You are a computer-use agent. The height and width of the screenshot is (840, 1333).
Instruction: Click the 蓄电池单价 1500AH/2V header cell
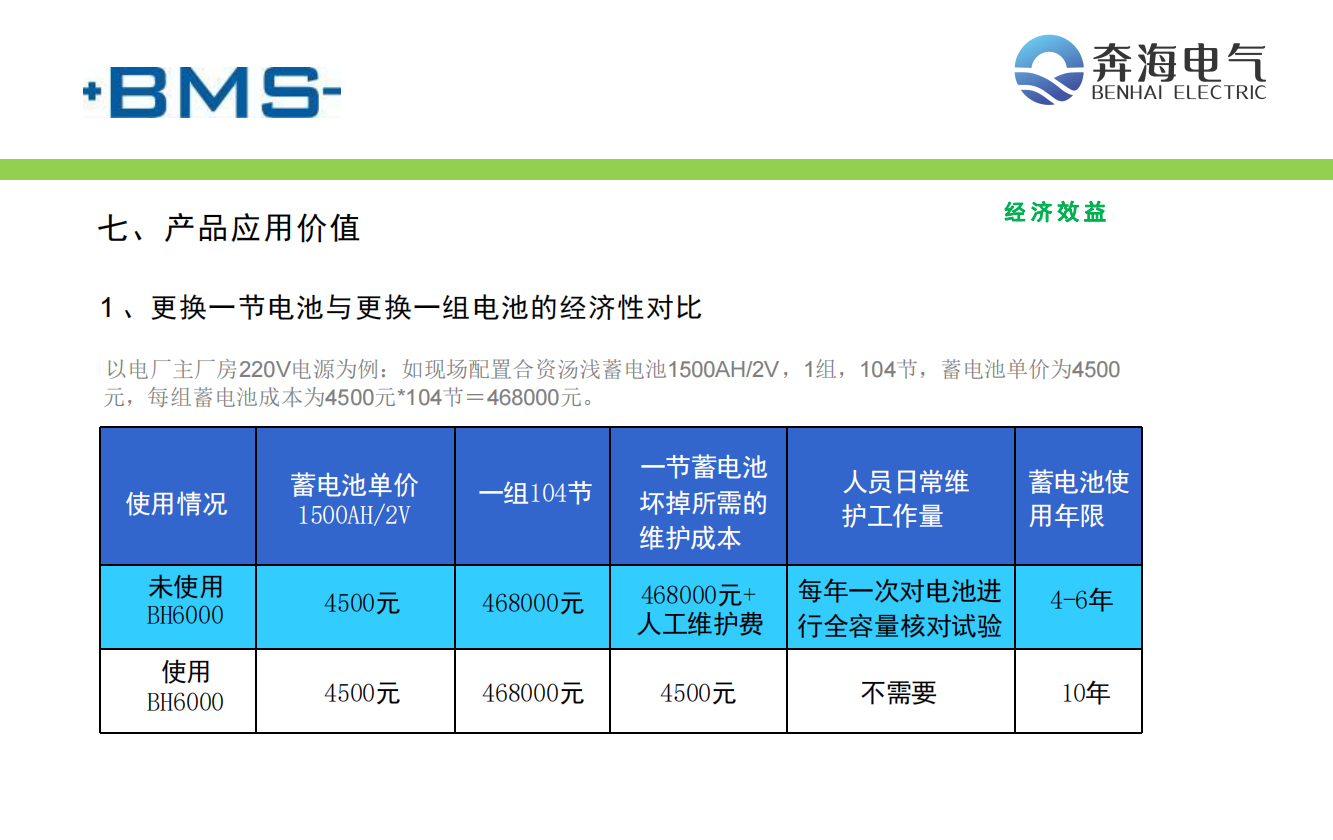[x=355, y=496]
